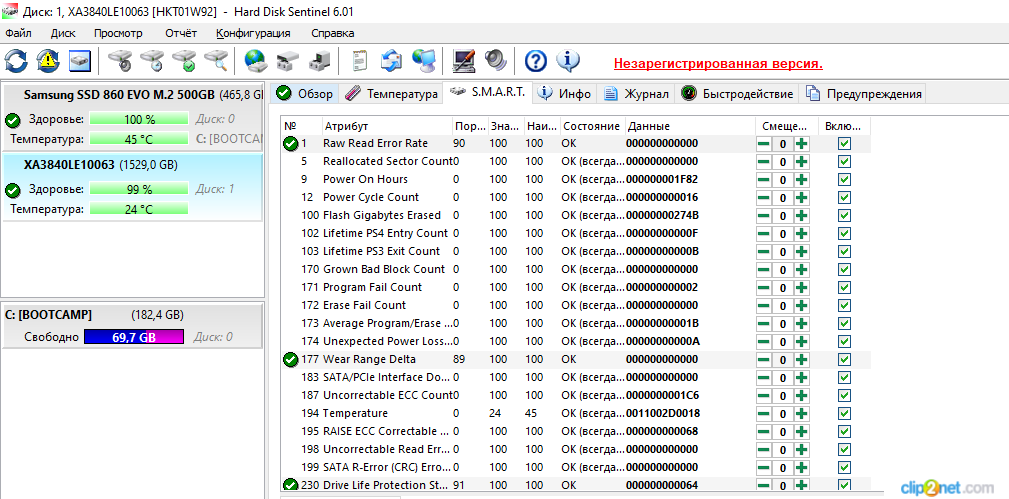Image resolution: width=1009 pixels, height=499 pixels.
Task: Open the Конфигурация menu
Action: click(253, 33)
